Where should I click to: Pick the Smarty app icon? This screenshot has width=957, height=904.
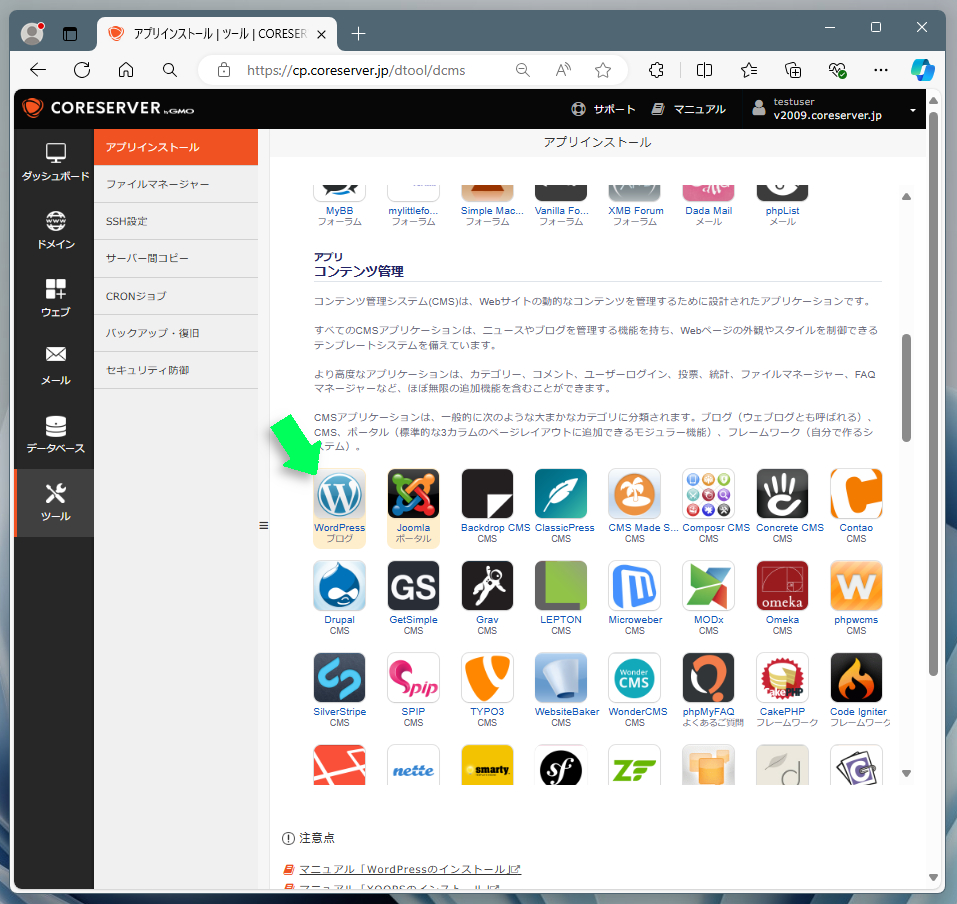(487, 765)
